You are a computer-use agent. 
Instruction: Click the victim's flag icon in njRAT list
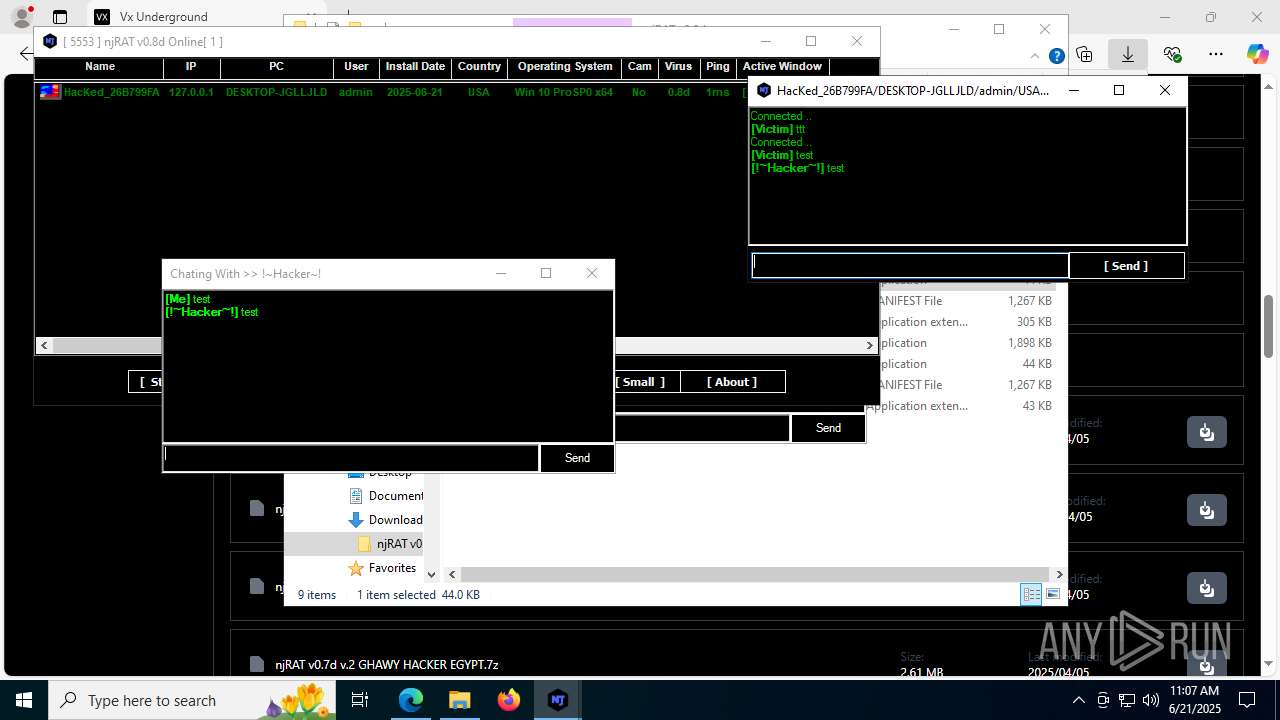(50, 92)
